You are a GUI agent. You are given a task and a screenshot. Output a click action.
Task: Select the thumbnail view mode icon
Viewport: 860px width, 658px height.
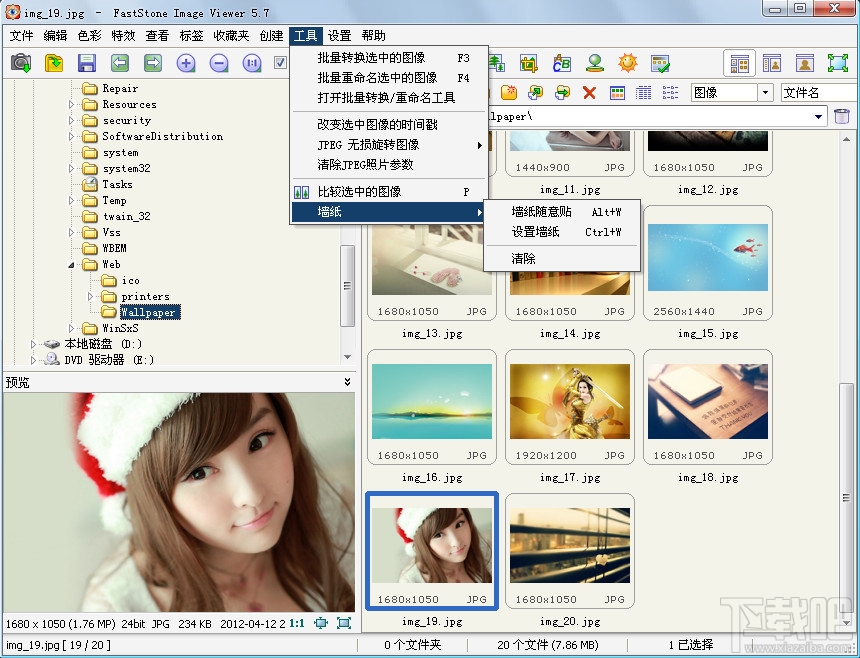pyautogui.click(x=739, y=62)
